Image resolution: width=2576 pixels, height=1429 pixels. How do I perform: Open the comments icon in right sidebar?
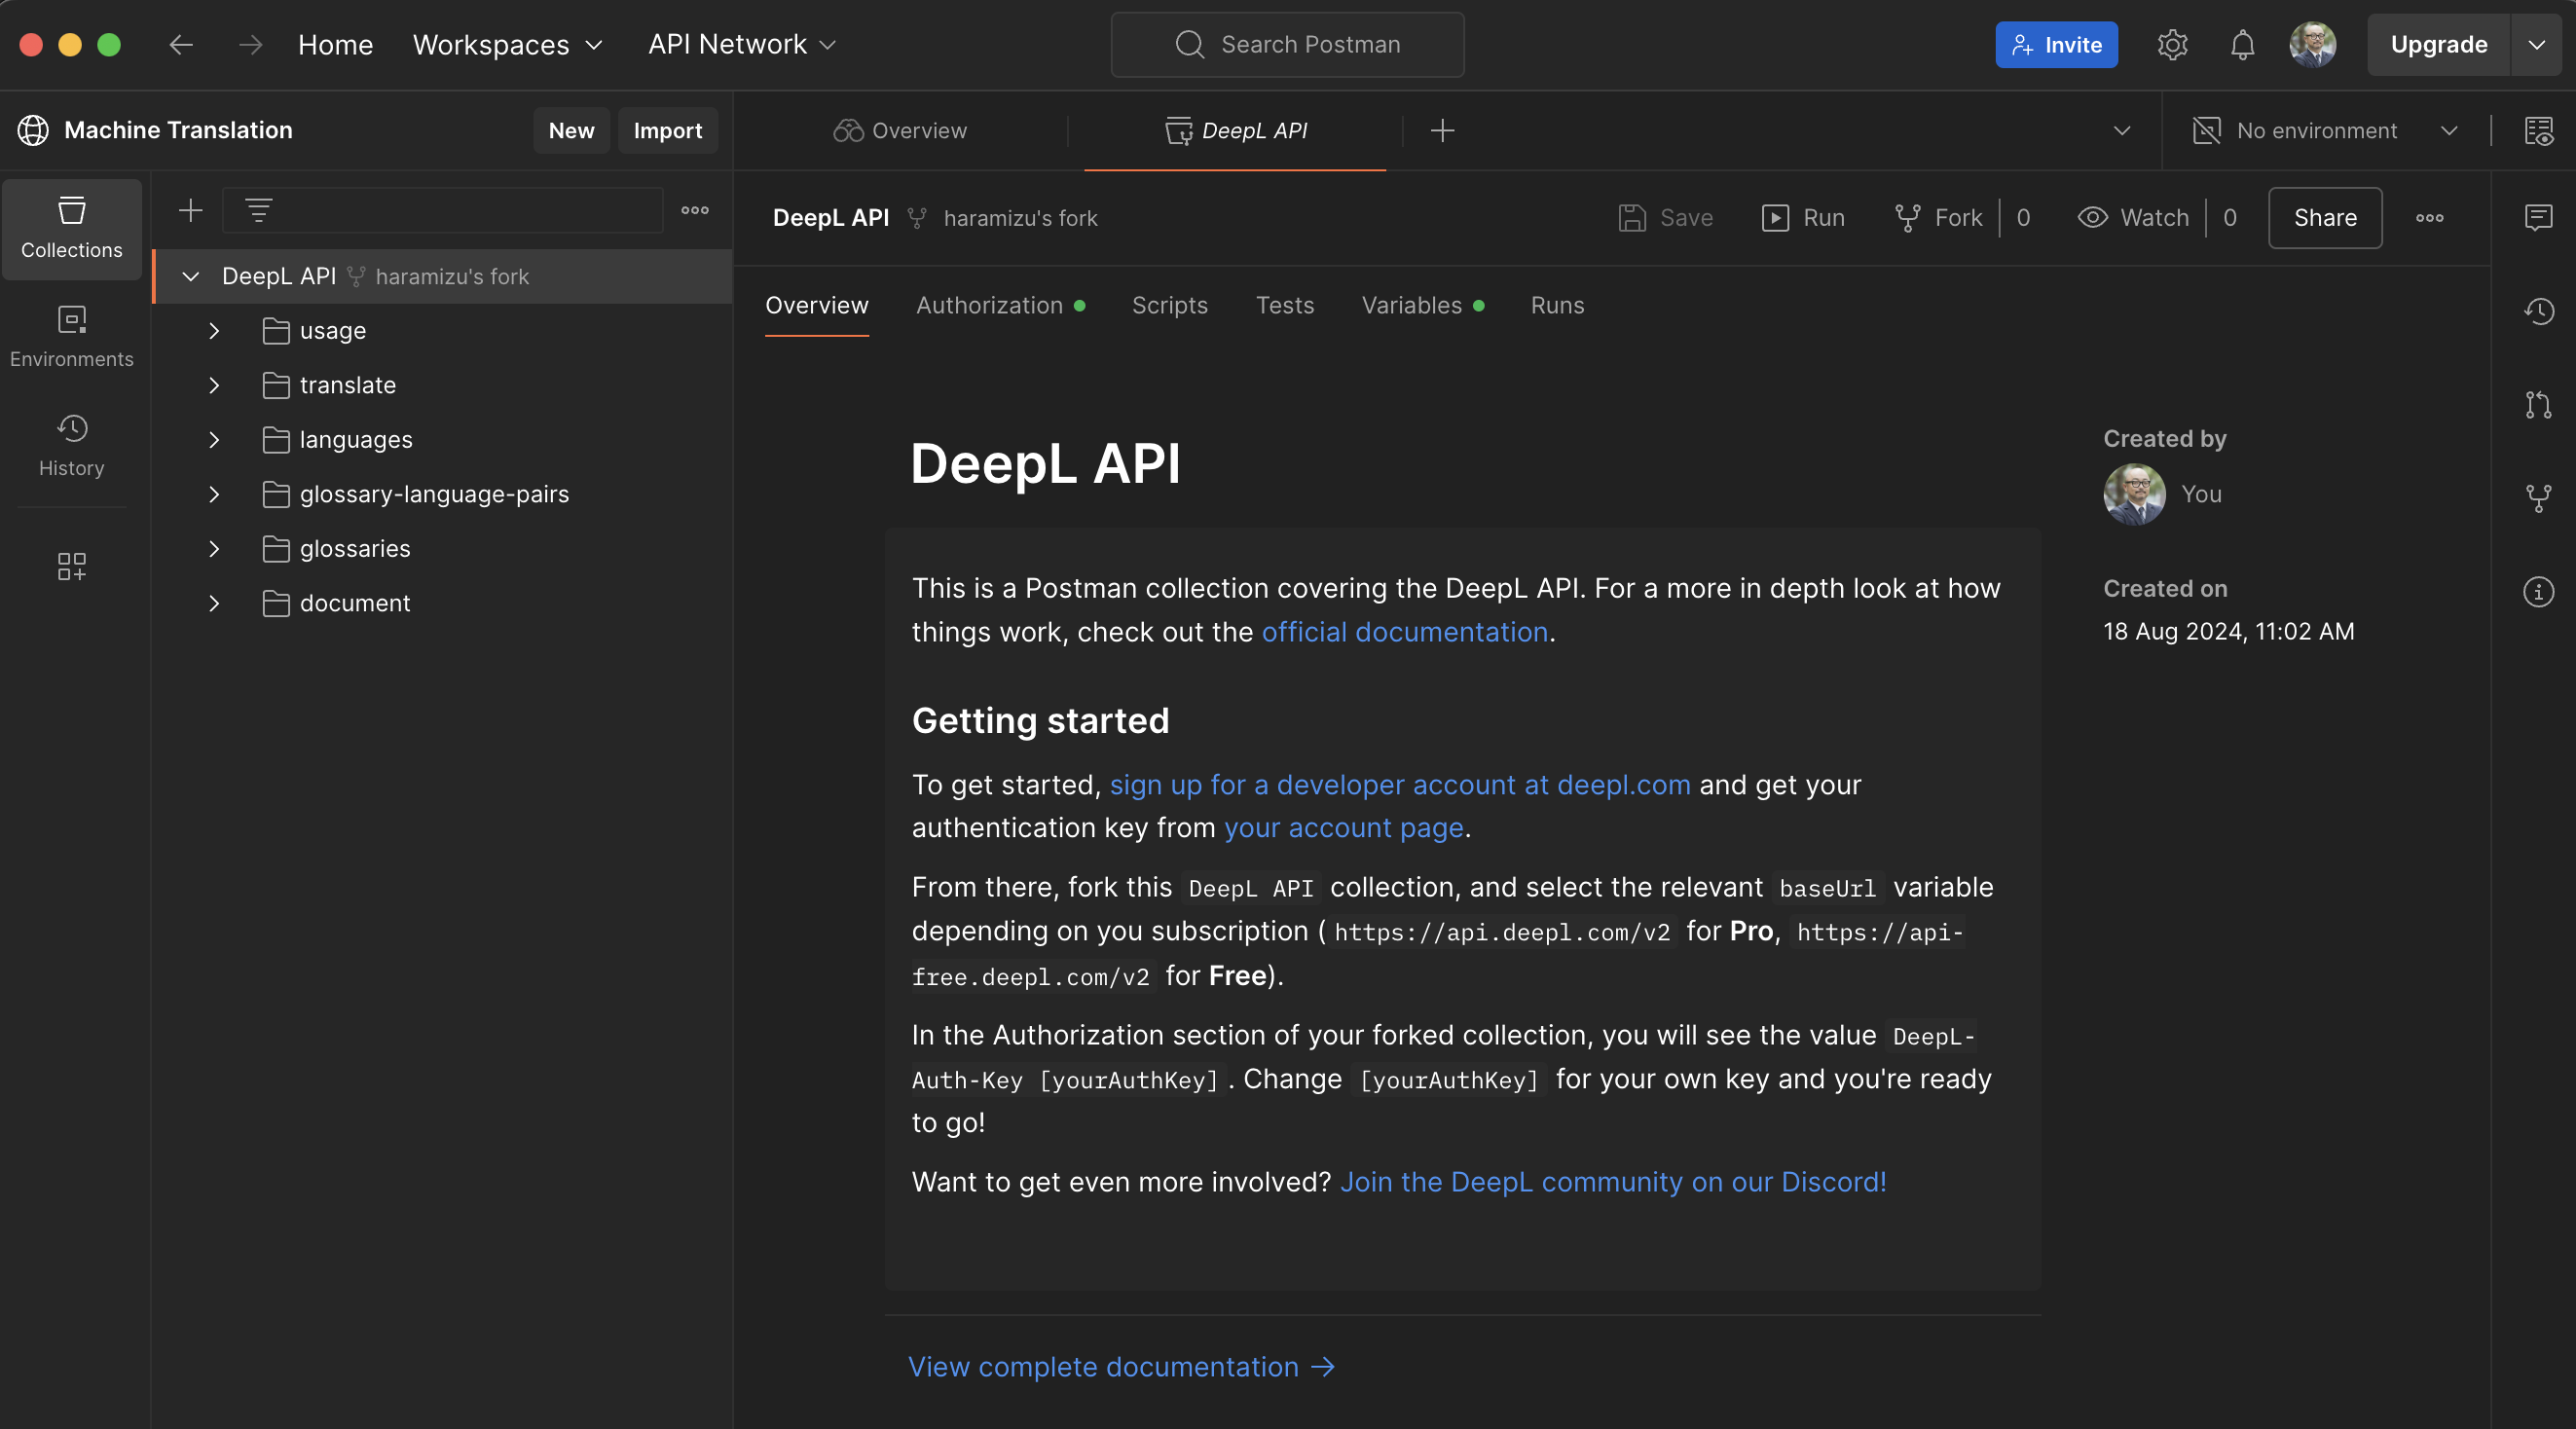point(2538,217)
